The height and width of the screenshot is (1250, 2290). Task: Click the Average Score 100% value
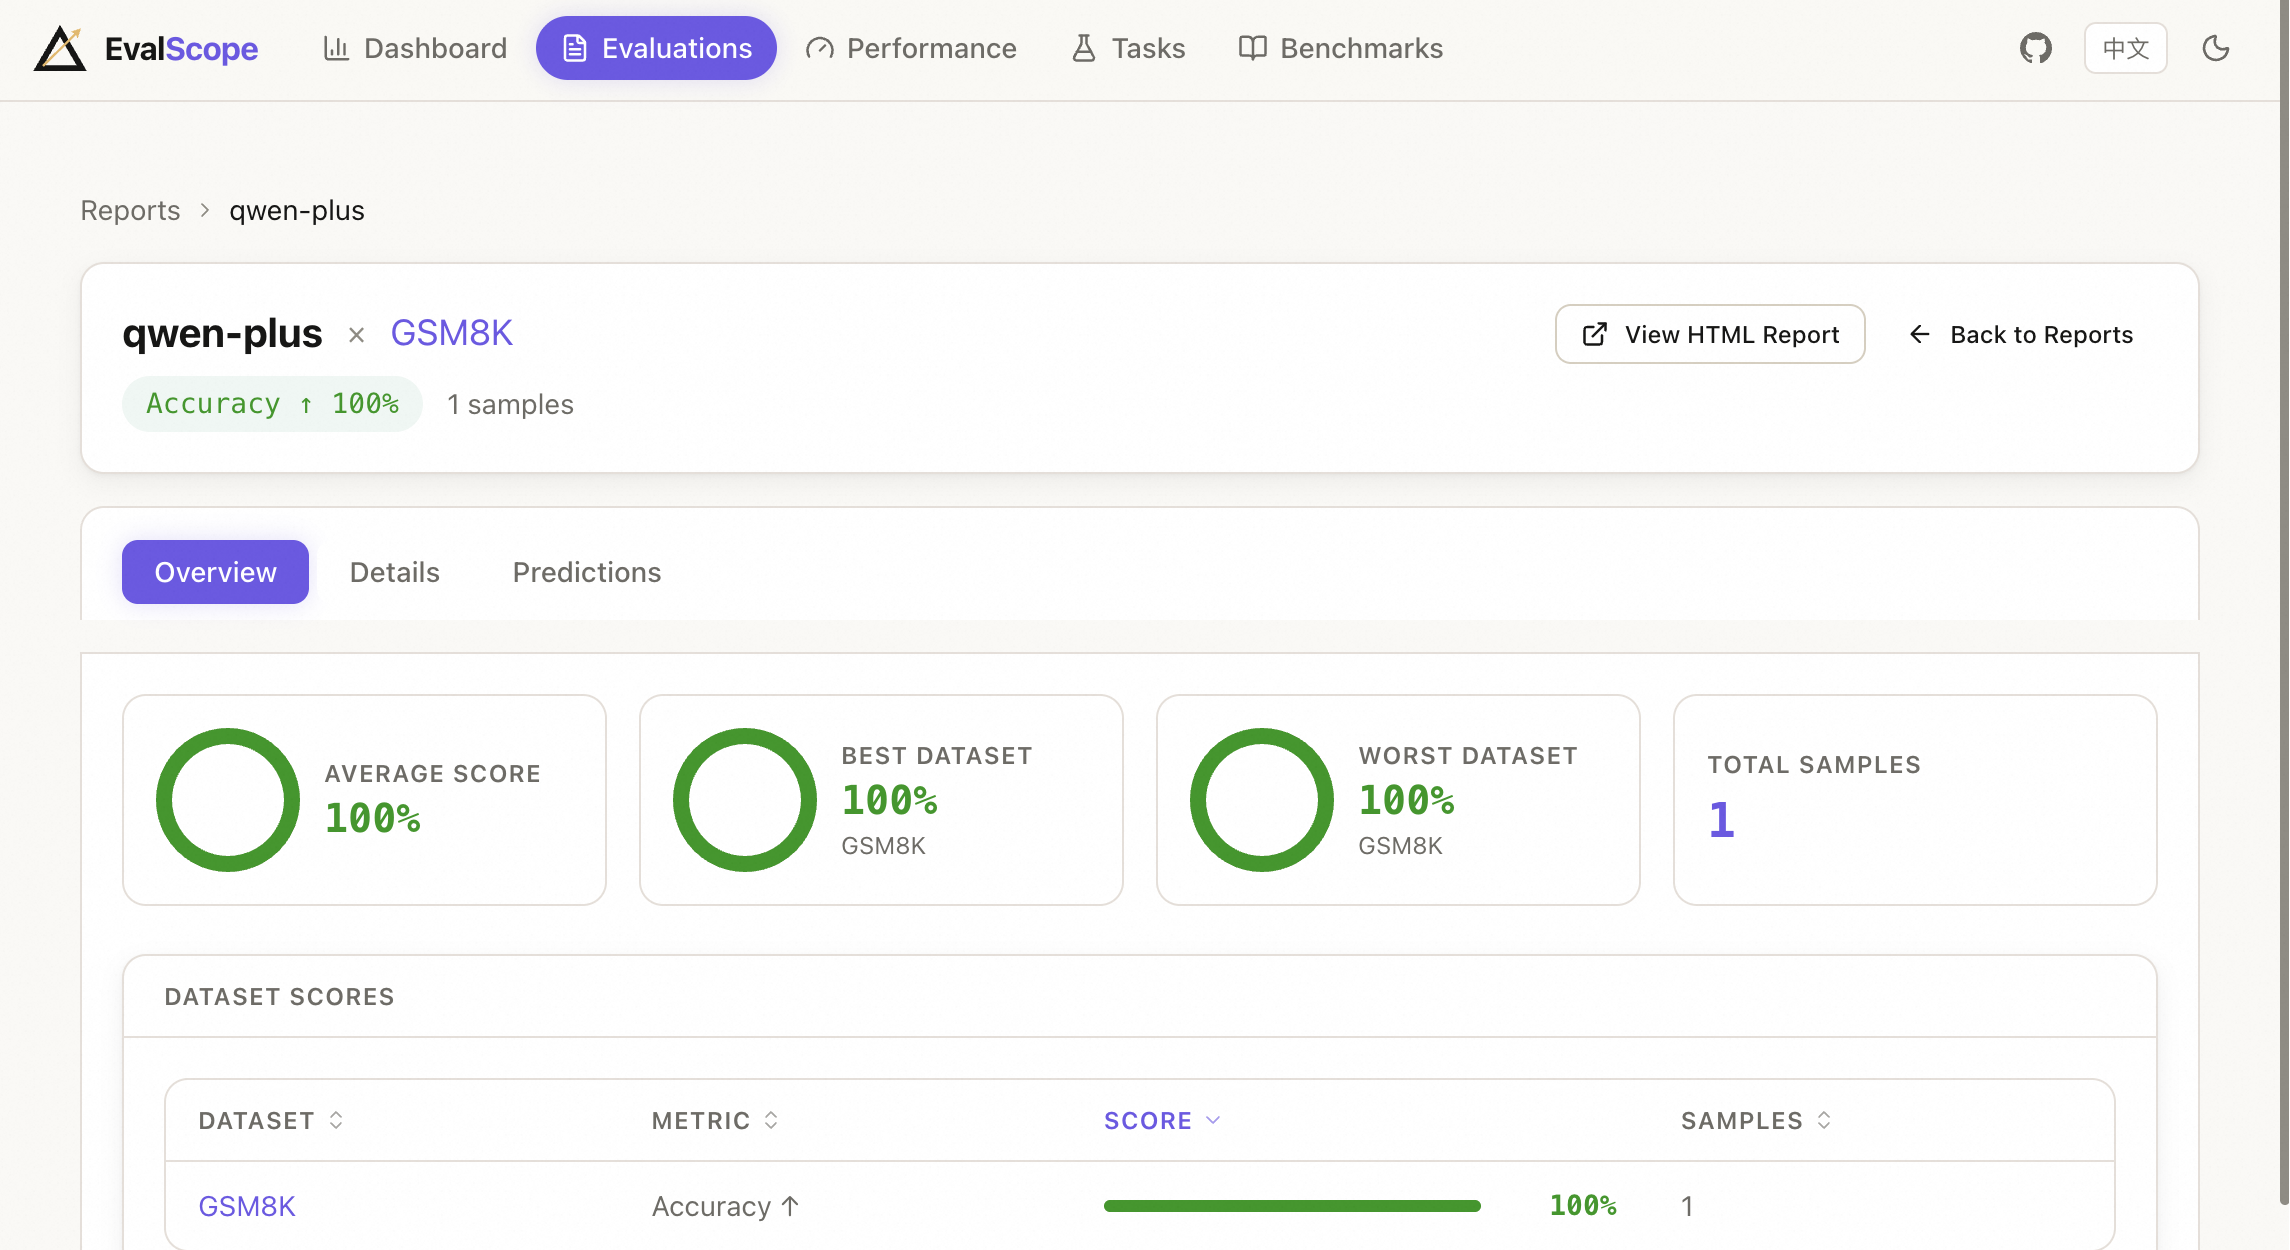tap(373, 818)
